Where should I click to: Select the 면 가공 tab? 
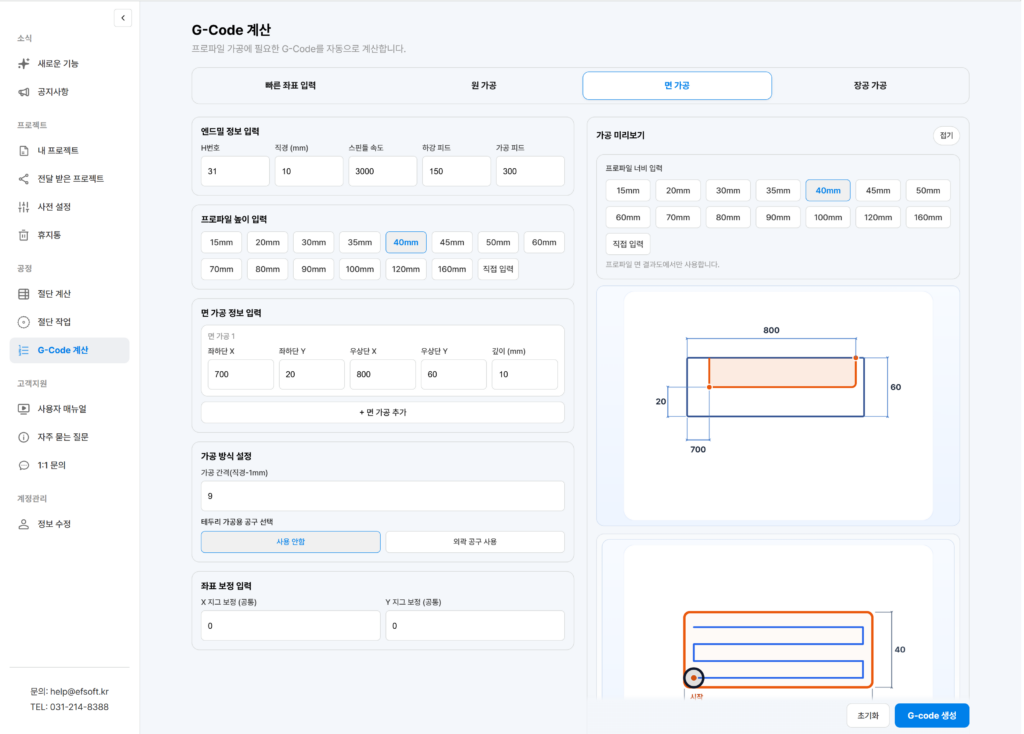click(x=677, y=86)
